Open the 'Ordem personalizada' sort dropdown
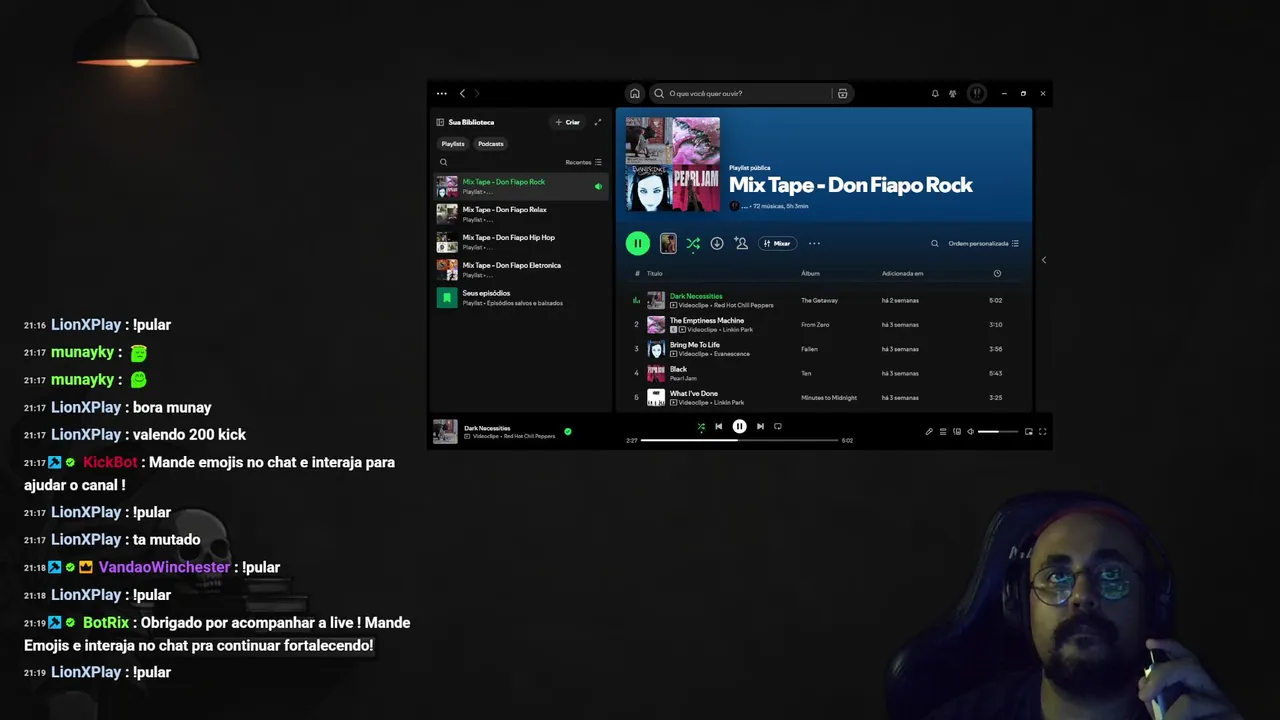Viewport: 1280px width, 720px height. pos(984,243)
